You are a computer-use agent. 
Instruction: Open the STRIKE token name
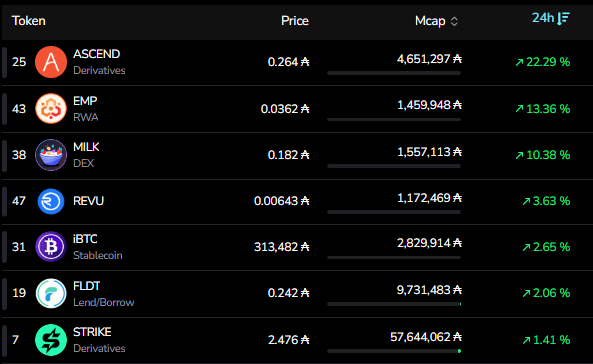coord(92,332)
